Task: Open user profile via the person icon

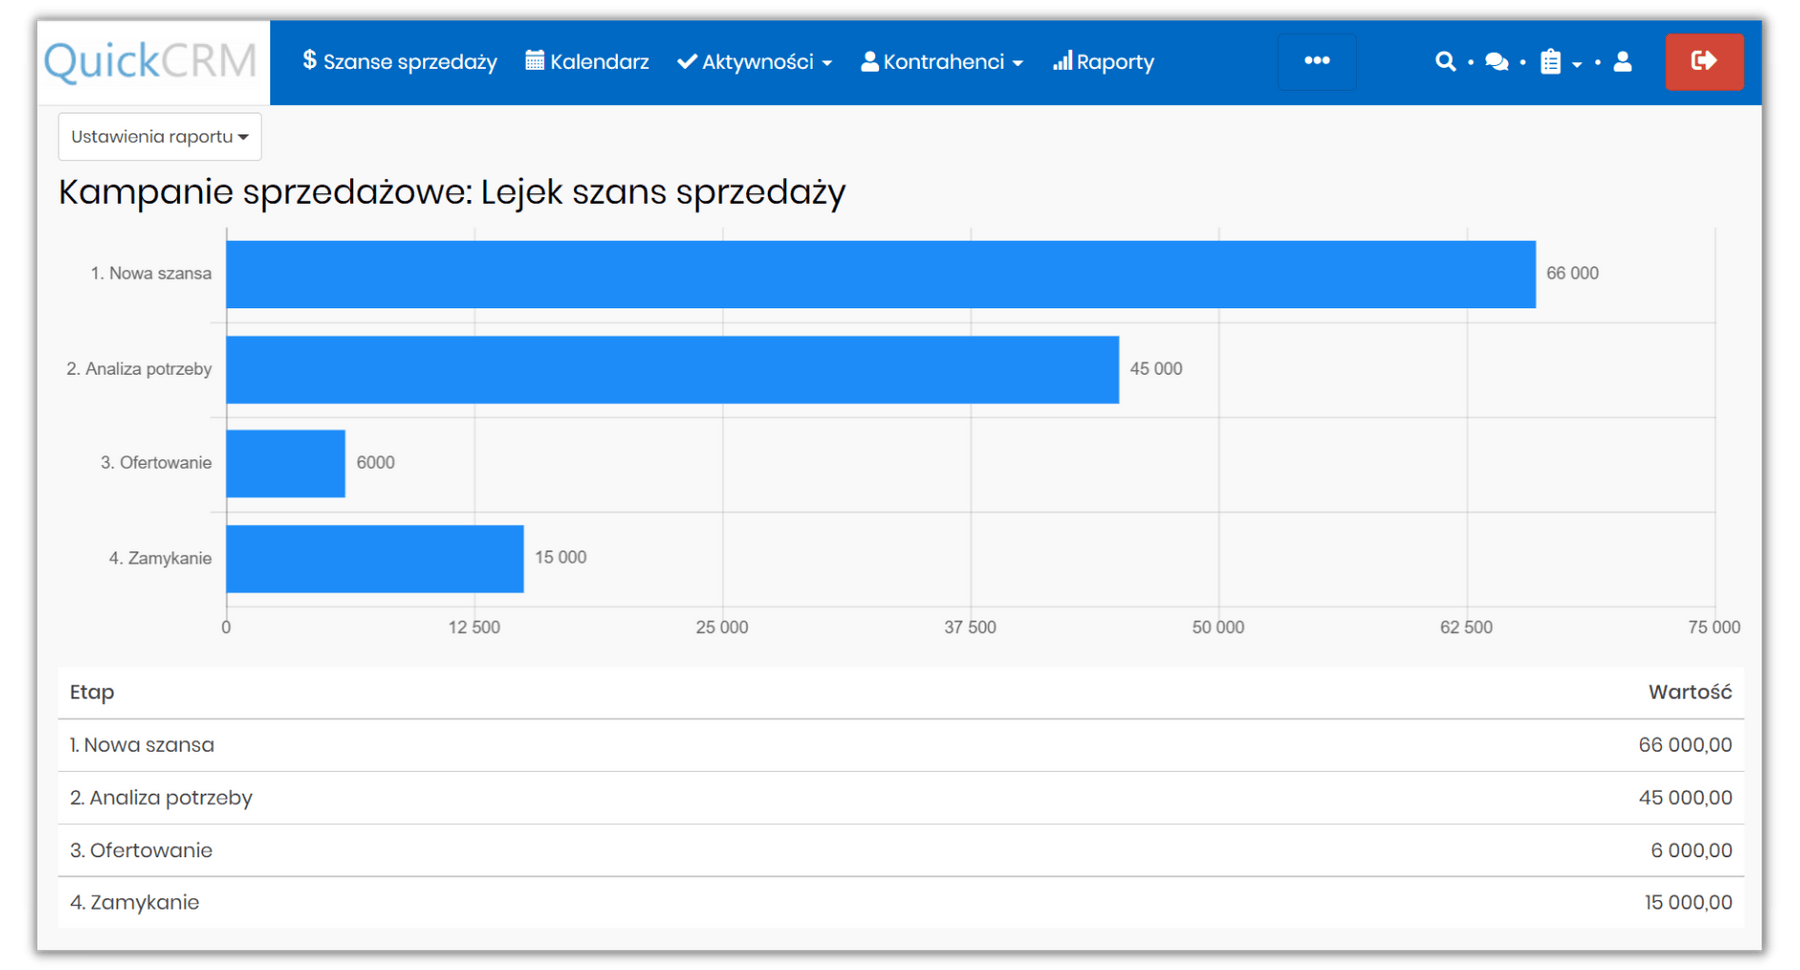Action: click(1622, 62)
